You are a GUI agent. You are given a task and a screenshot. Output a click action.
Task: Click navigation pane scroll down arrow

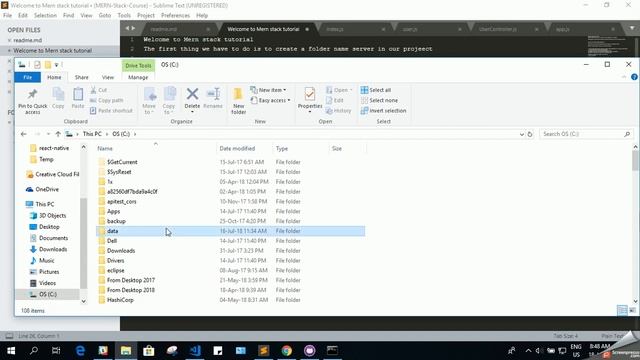point(84,301)
